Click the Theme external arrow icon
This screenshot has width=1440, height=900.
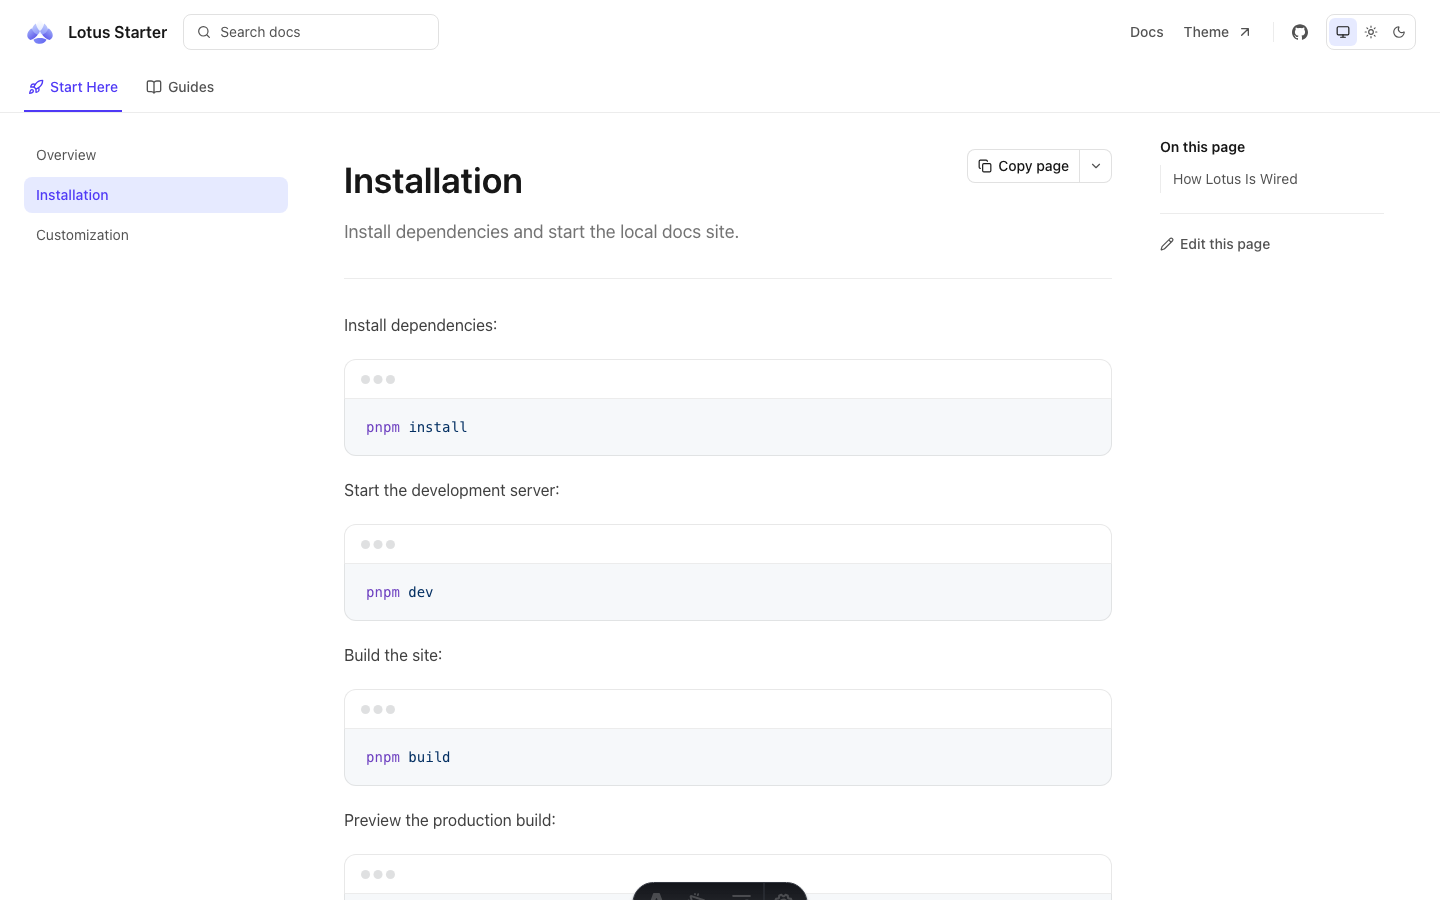(x=1245, y=32)
